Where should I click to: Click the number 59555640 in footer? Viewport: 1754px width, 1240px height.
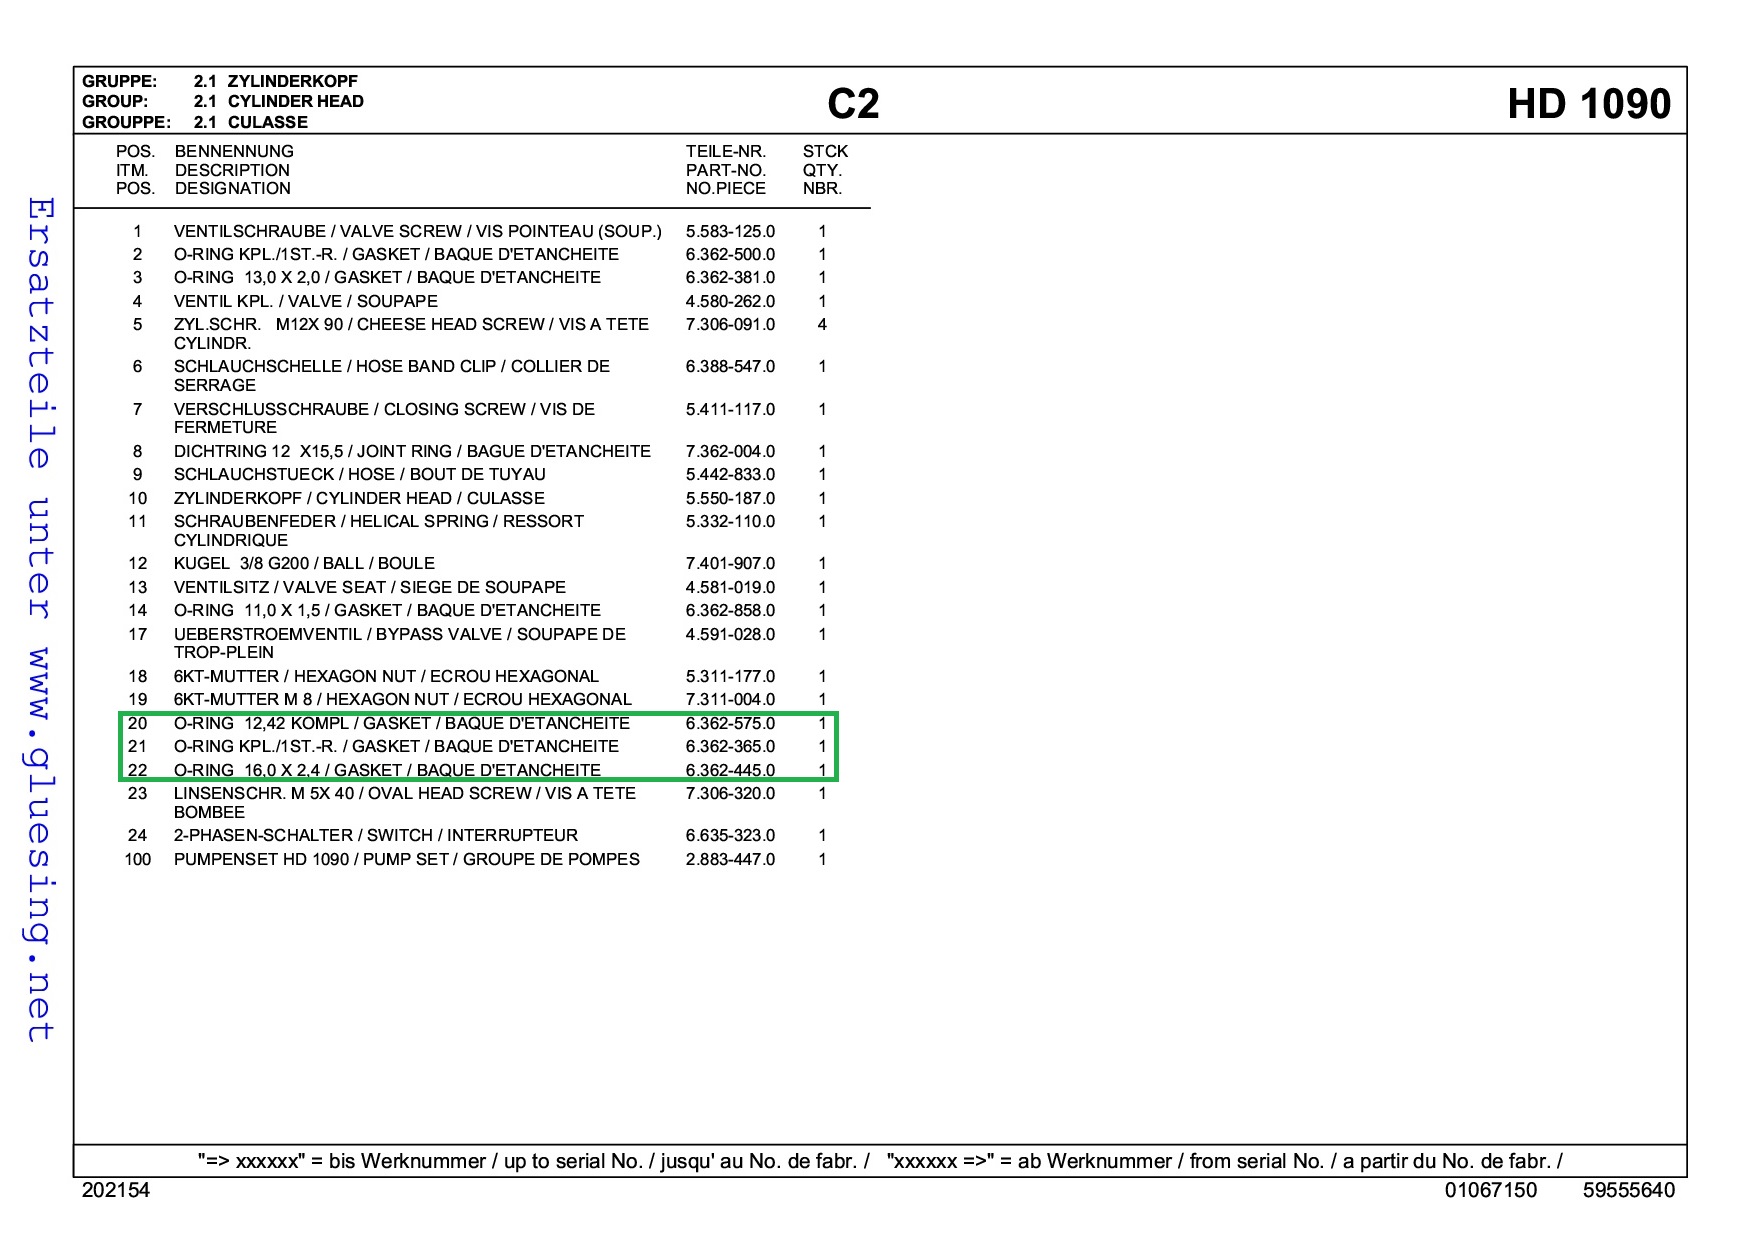click(1628, 1190)
